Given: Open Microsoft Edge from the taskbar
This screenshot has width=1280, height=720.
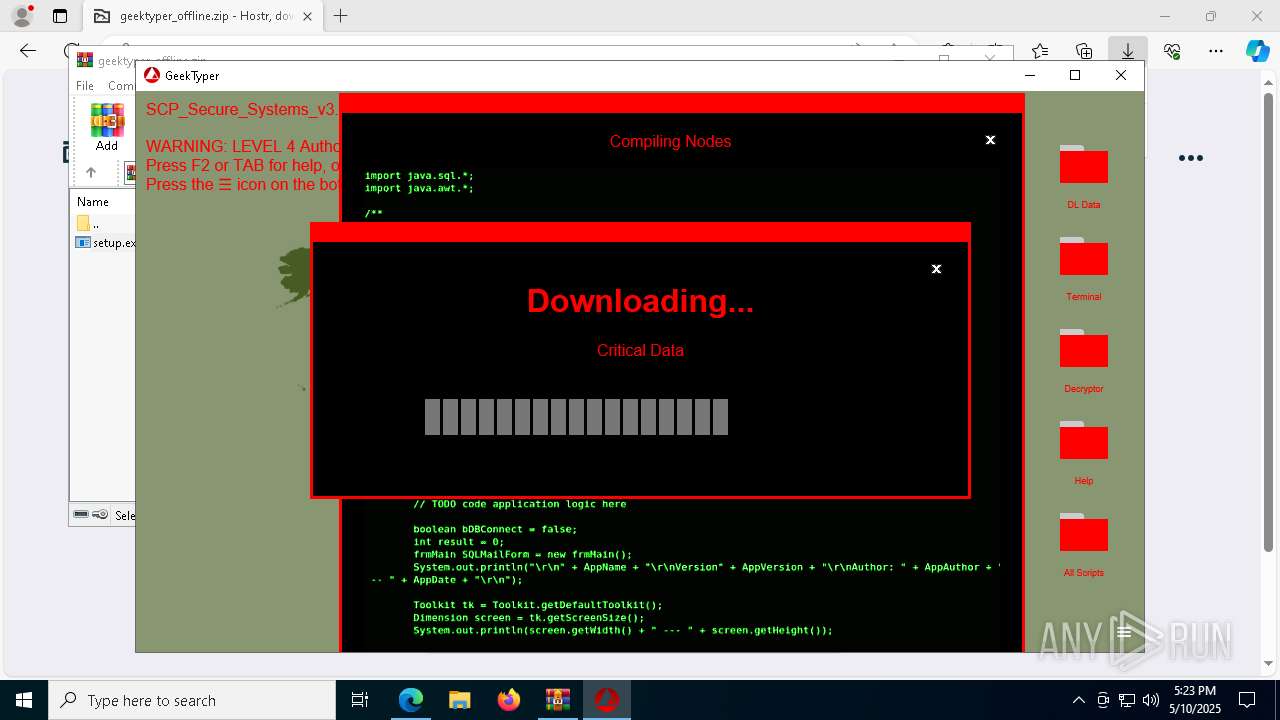Looking at the screenshot, I should (411, 700).
